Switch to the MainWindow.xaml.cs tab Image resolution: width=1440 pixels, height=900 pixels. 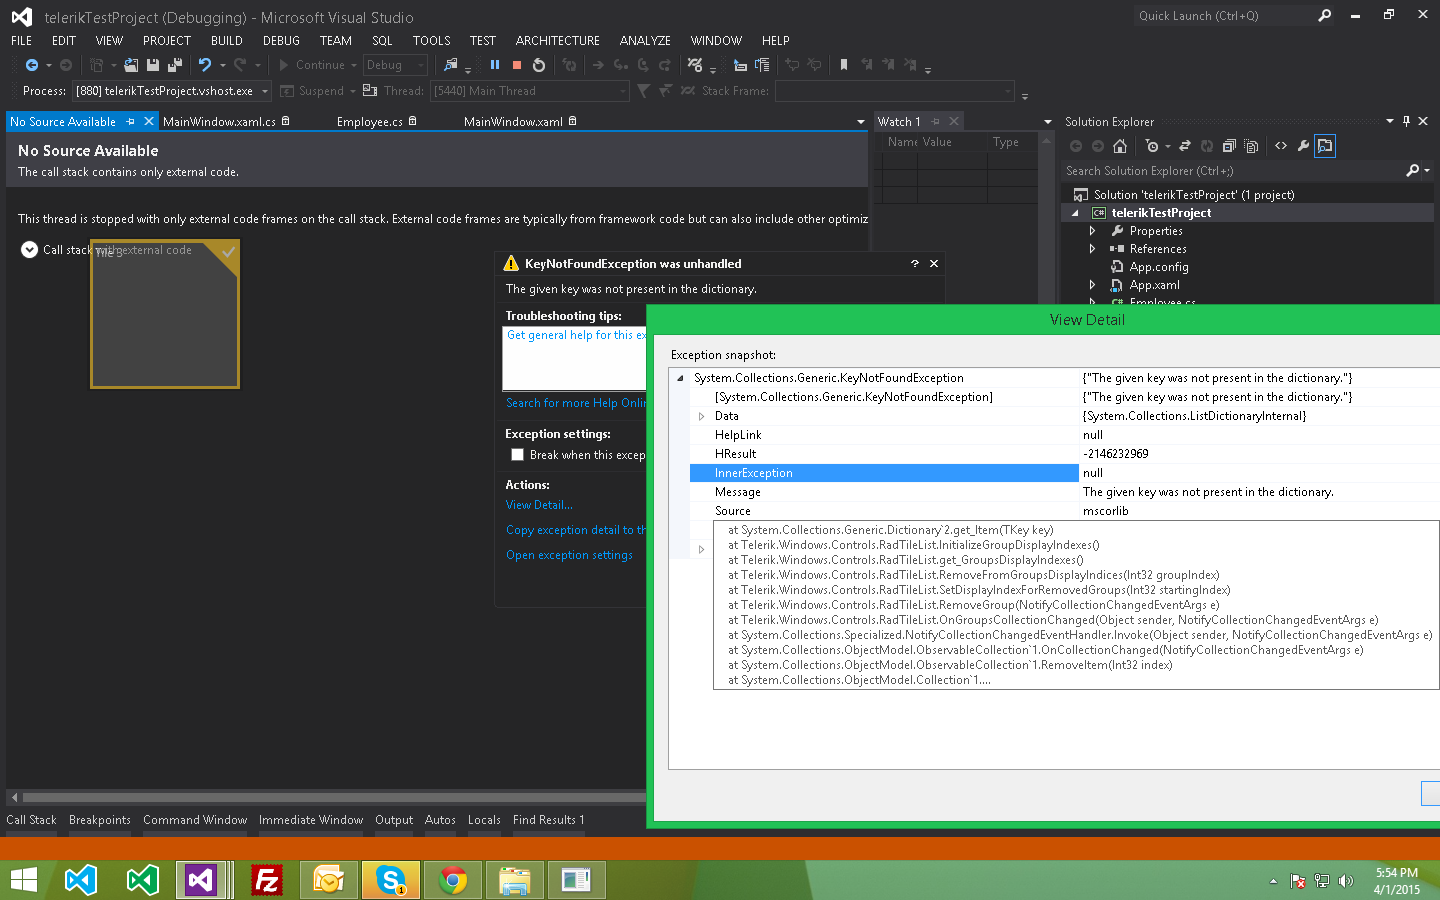click(x=219, y=122)
